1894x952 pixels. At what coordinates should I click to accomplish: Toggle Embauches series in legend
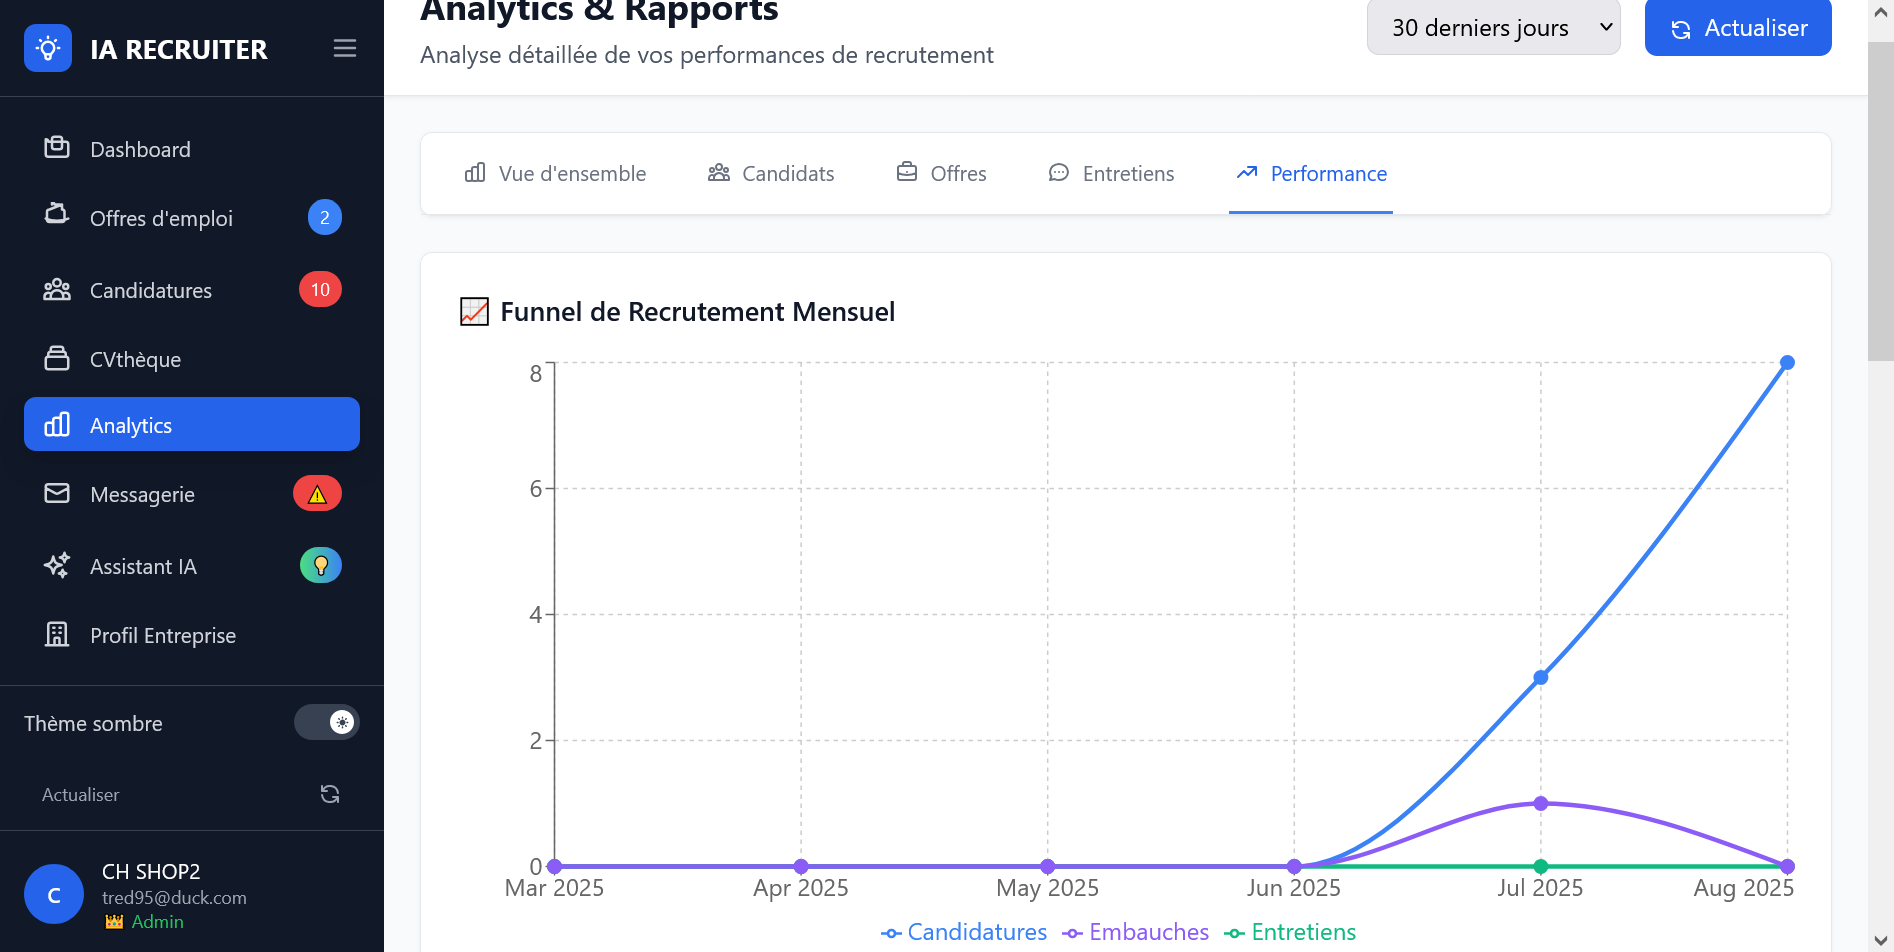click(x=1135, y=932)
